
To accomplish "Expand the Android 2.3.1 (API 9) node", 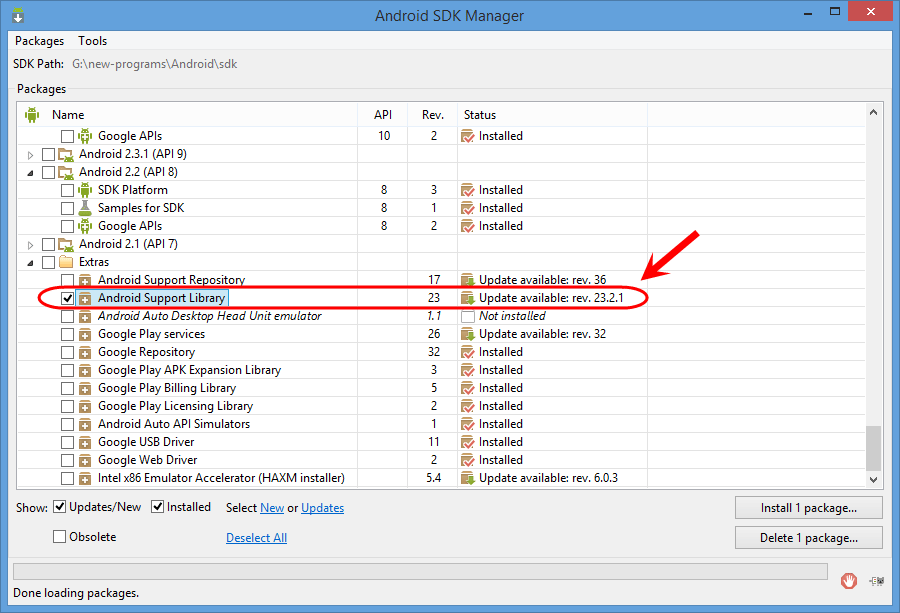I will pos(30,155).
